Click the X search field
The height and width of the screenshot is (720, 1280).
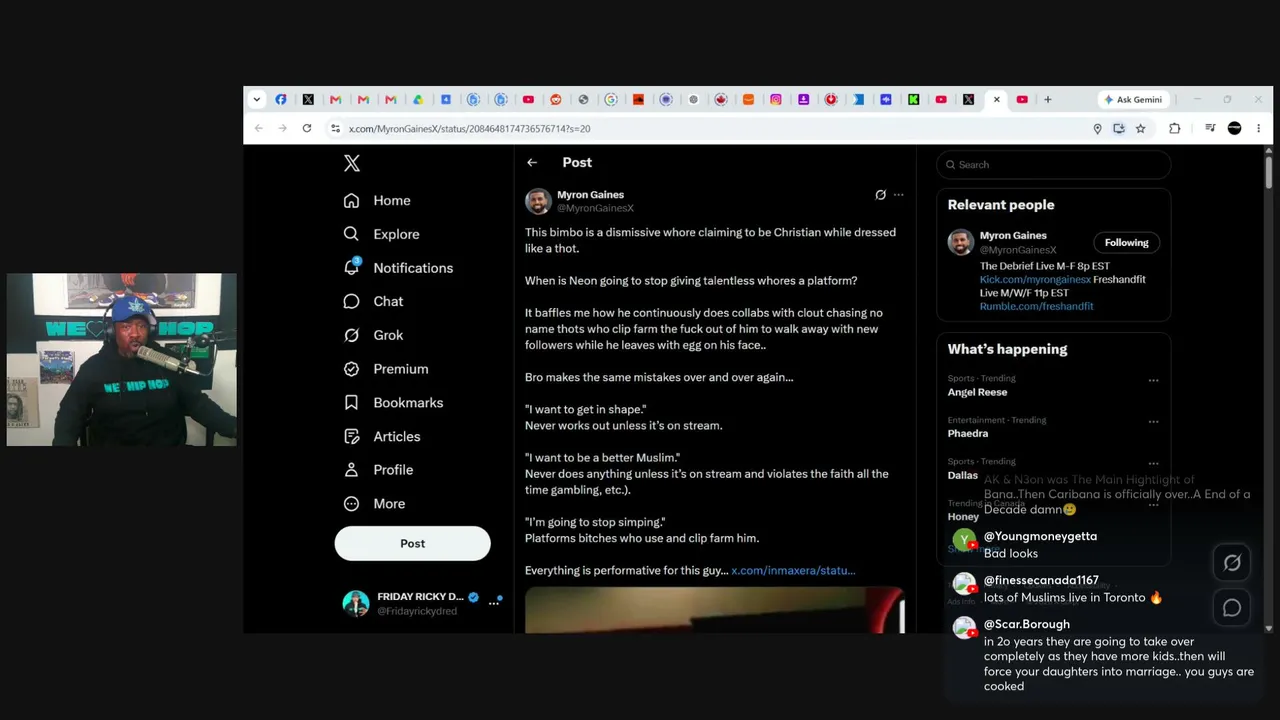click(1054, 164)
